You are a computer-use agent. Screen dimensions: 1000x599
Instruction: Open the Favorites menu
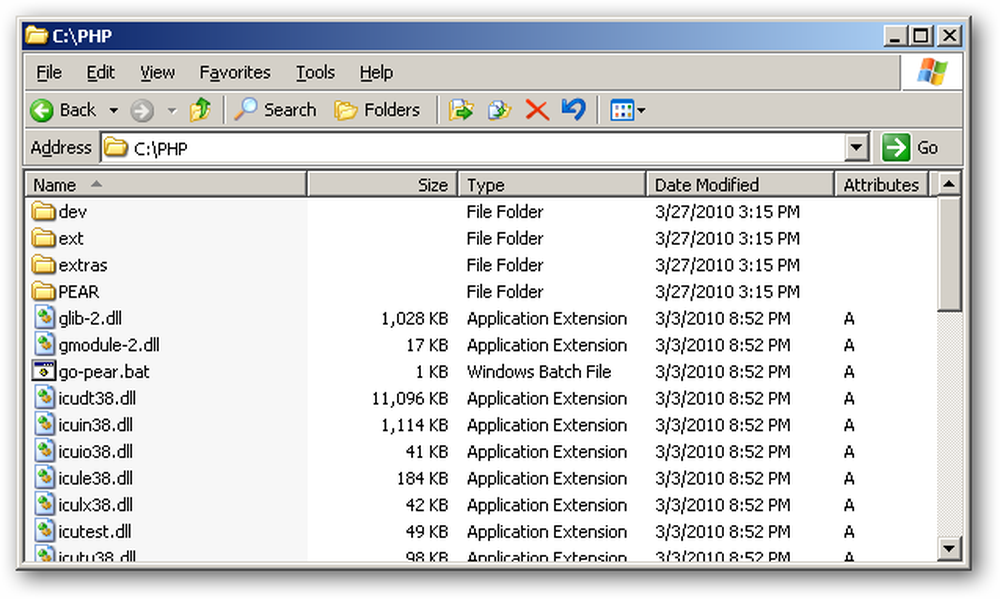[235, 73]
